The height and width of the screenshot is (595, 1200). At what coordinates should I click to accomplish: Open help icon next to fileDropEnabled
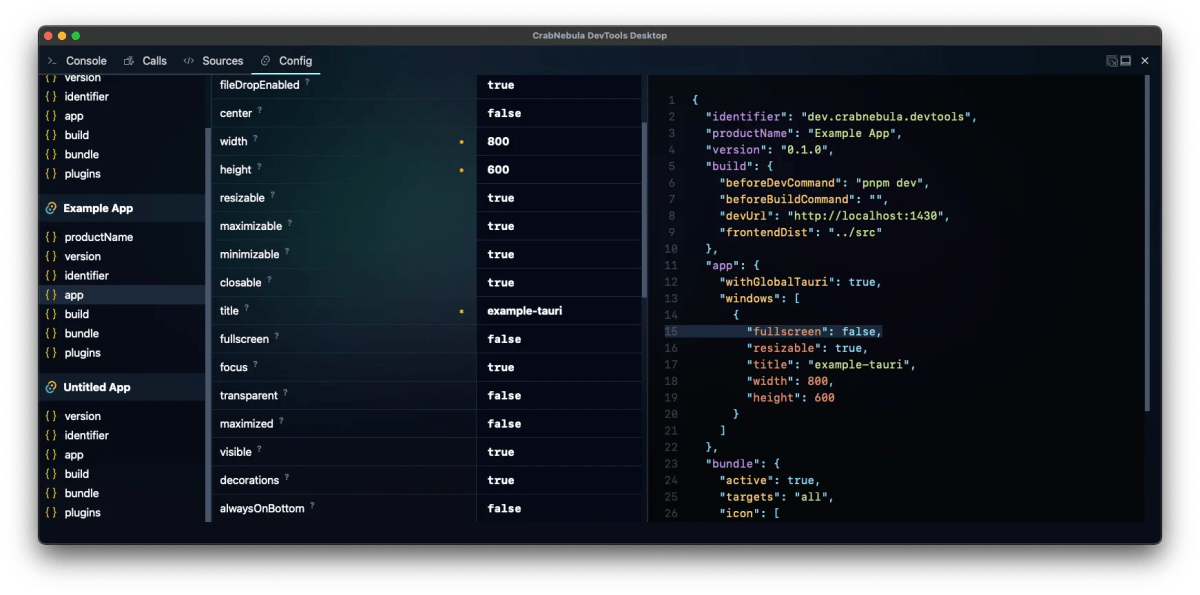coord(307,83)
